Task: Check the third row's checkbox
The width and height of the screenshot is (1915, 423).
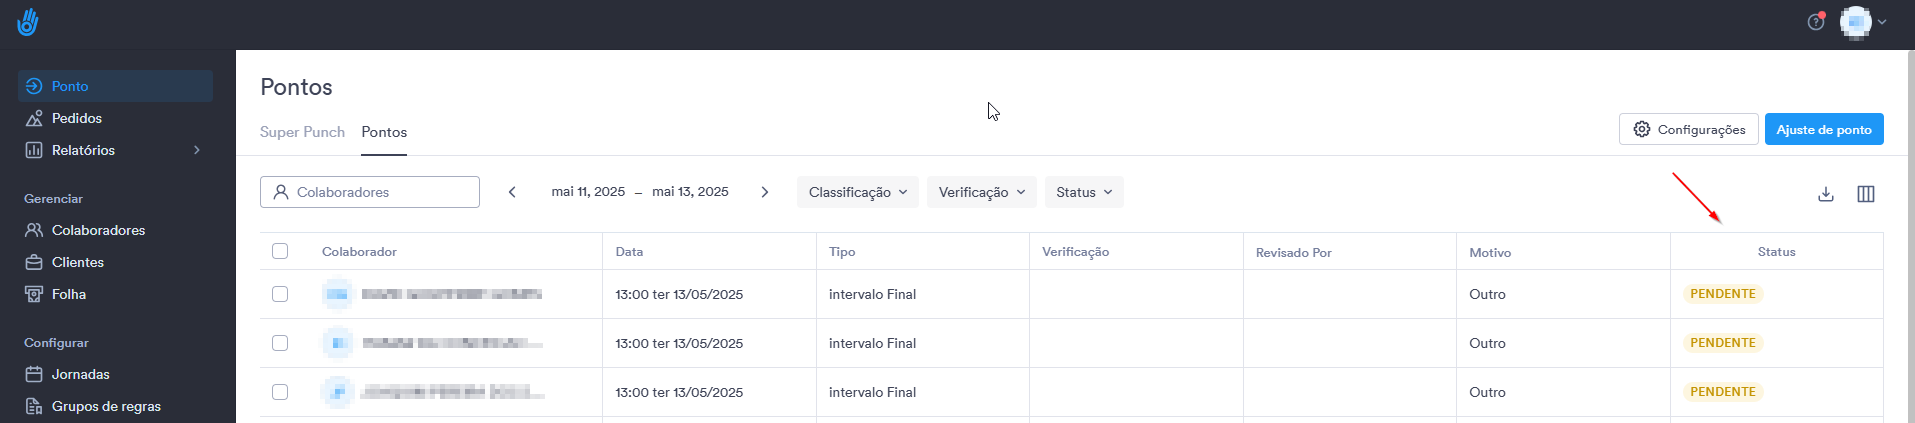Action: tap(280, 392)
